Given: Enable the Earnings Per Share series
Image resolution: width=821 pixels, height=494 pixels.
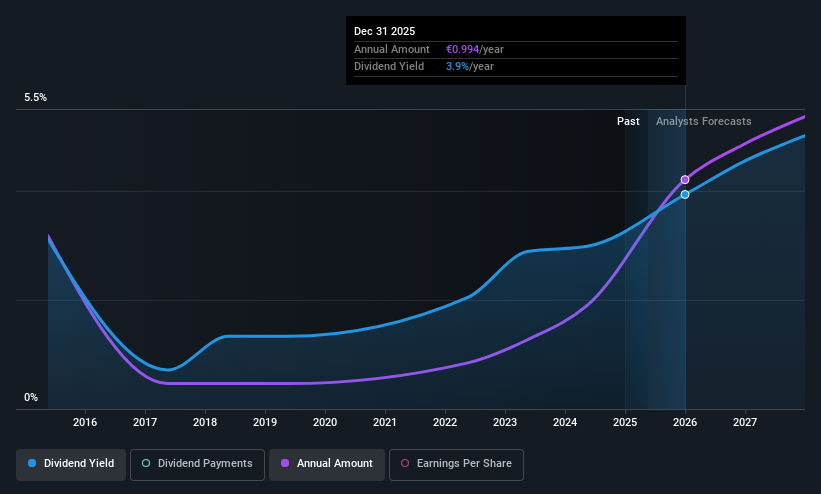Looking at the screenshot, I should pos(456,464).
